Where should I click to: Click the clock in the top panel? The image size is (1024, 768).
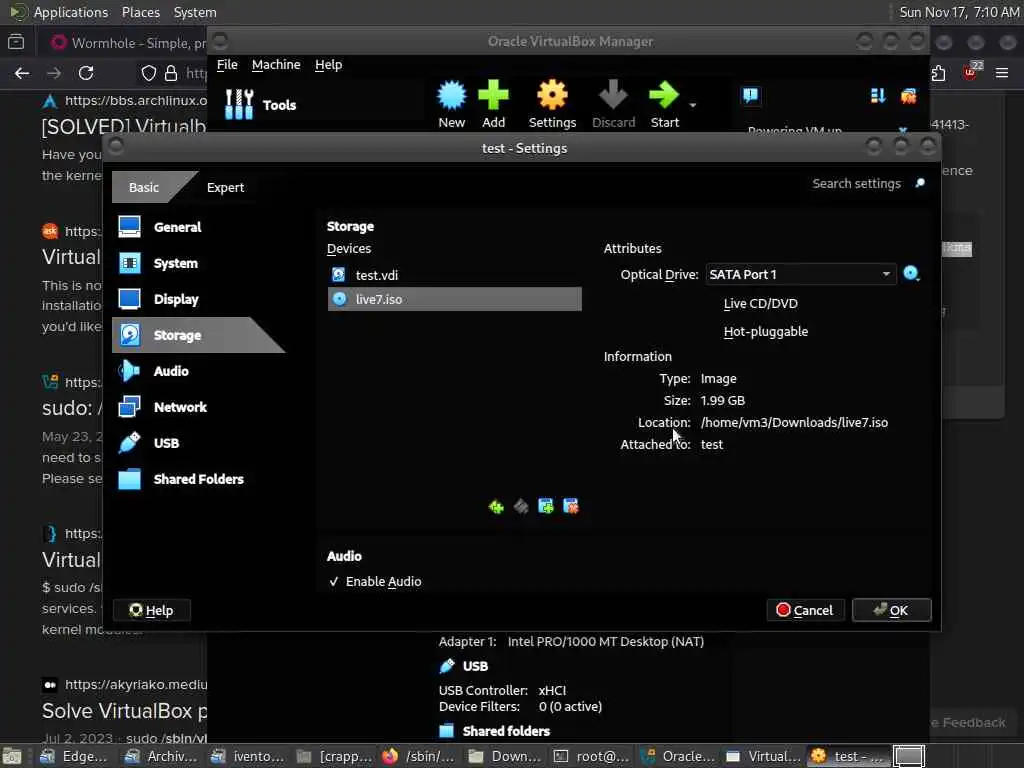click(x=959, y=12)
